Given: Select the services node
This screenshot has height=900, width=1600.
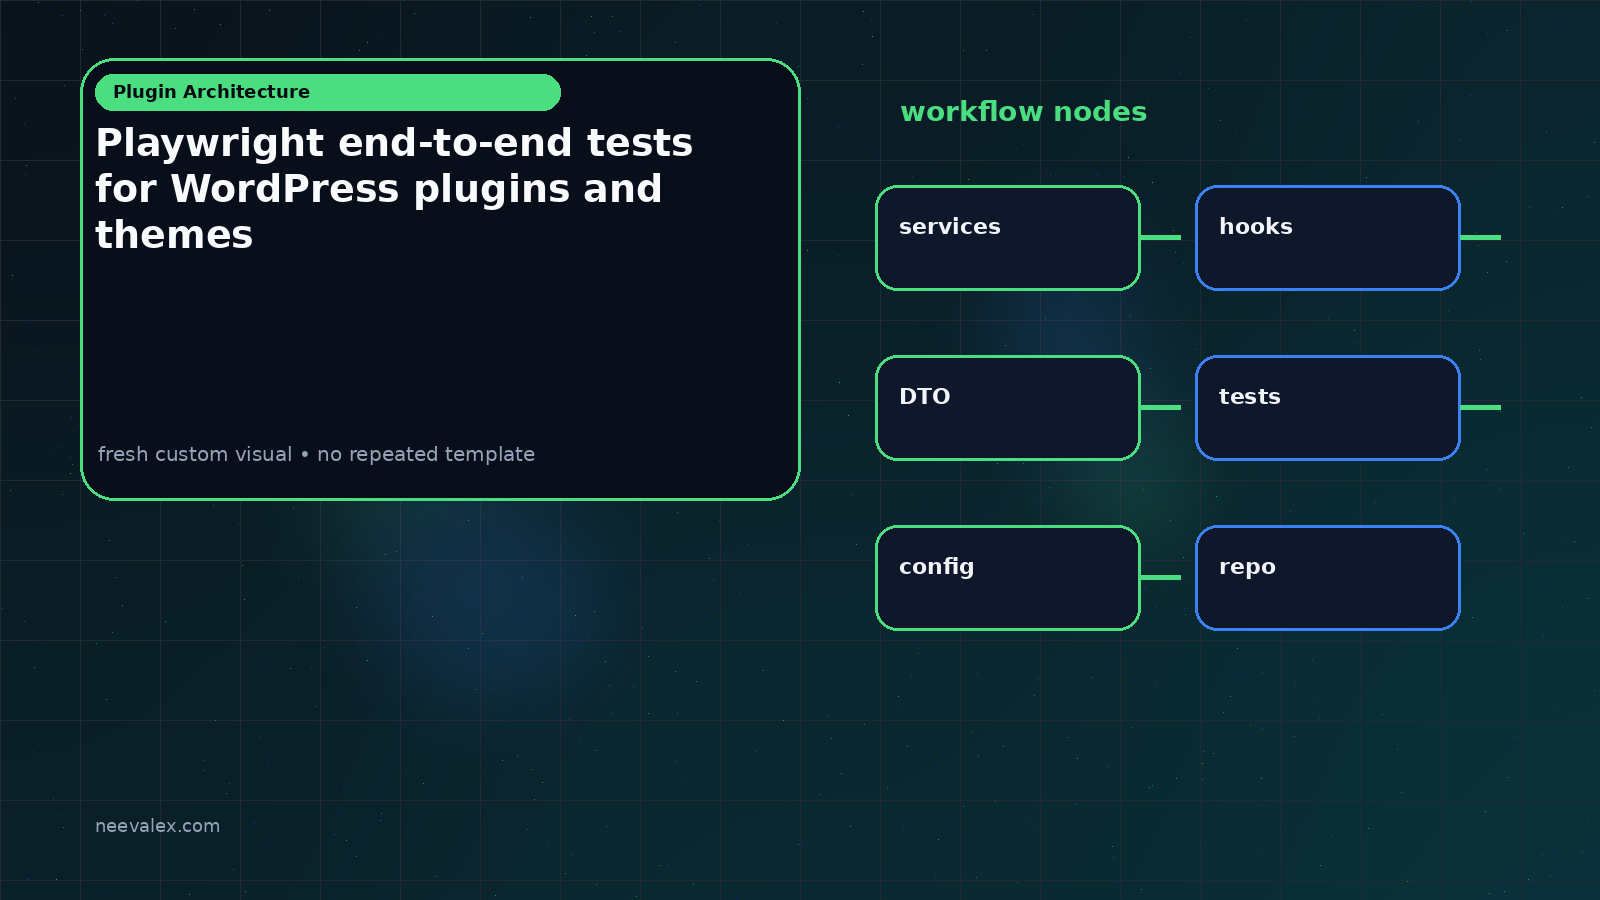Looking at the screenshot, I should 1008,238.
